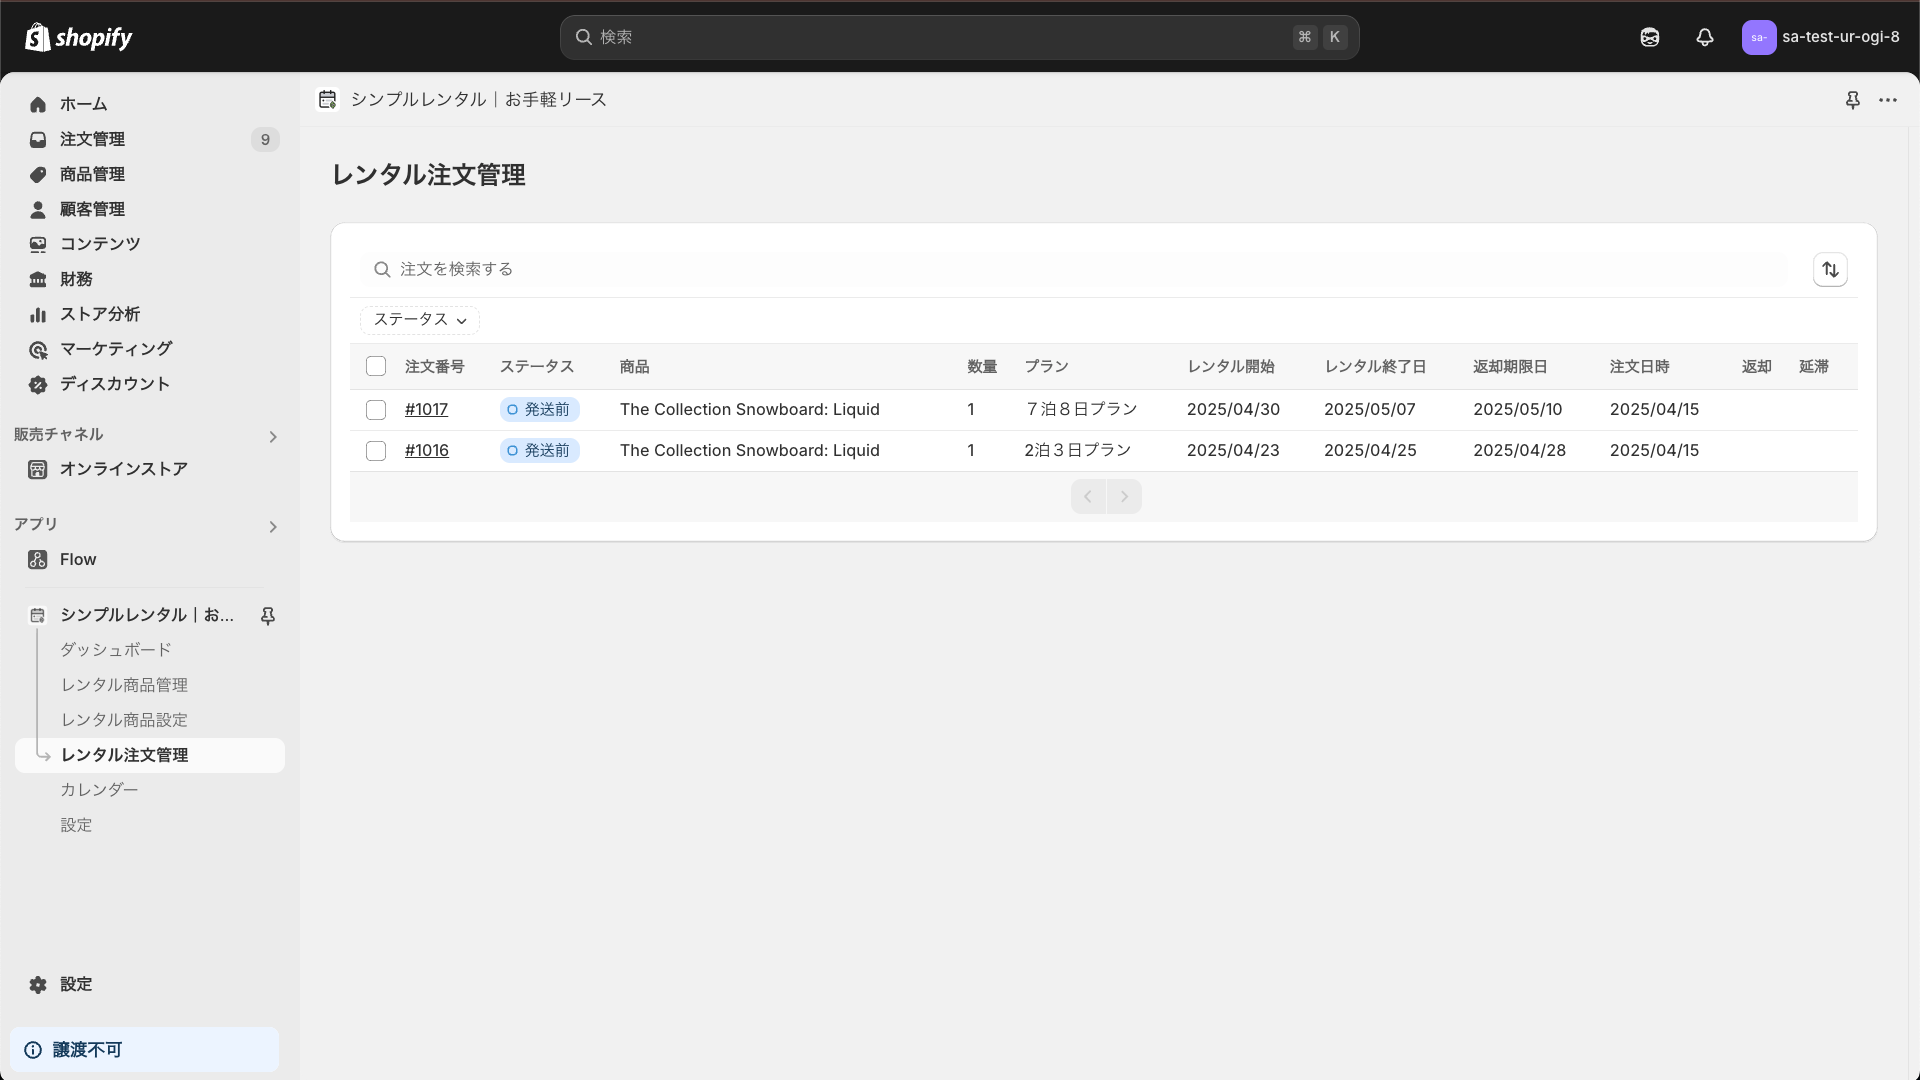Expand the アプリ section chevron
The image size is (1920, 1080).
[x=273, y=527]
